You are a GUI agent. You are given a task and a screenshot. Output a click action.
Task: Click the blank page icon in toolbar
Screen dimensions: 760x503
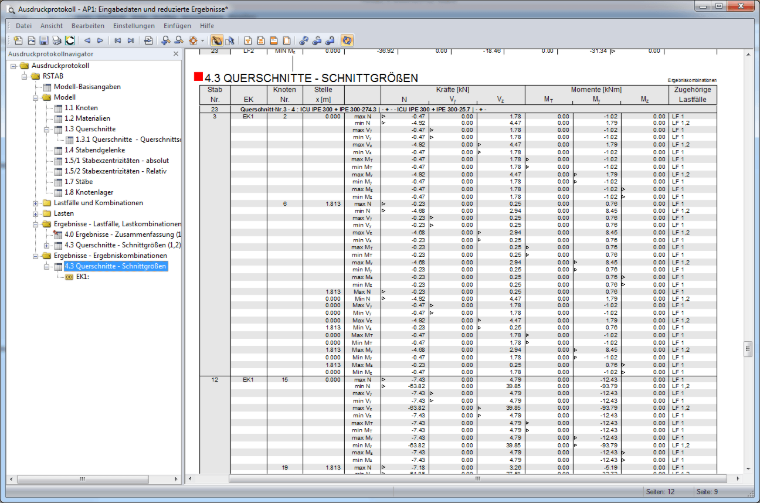coord(287,41)
